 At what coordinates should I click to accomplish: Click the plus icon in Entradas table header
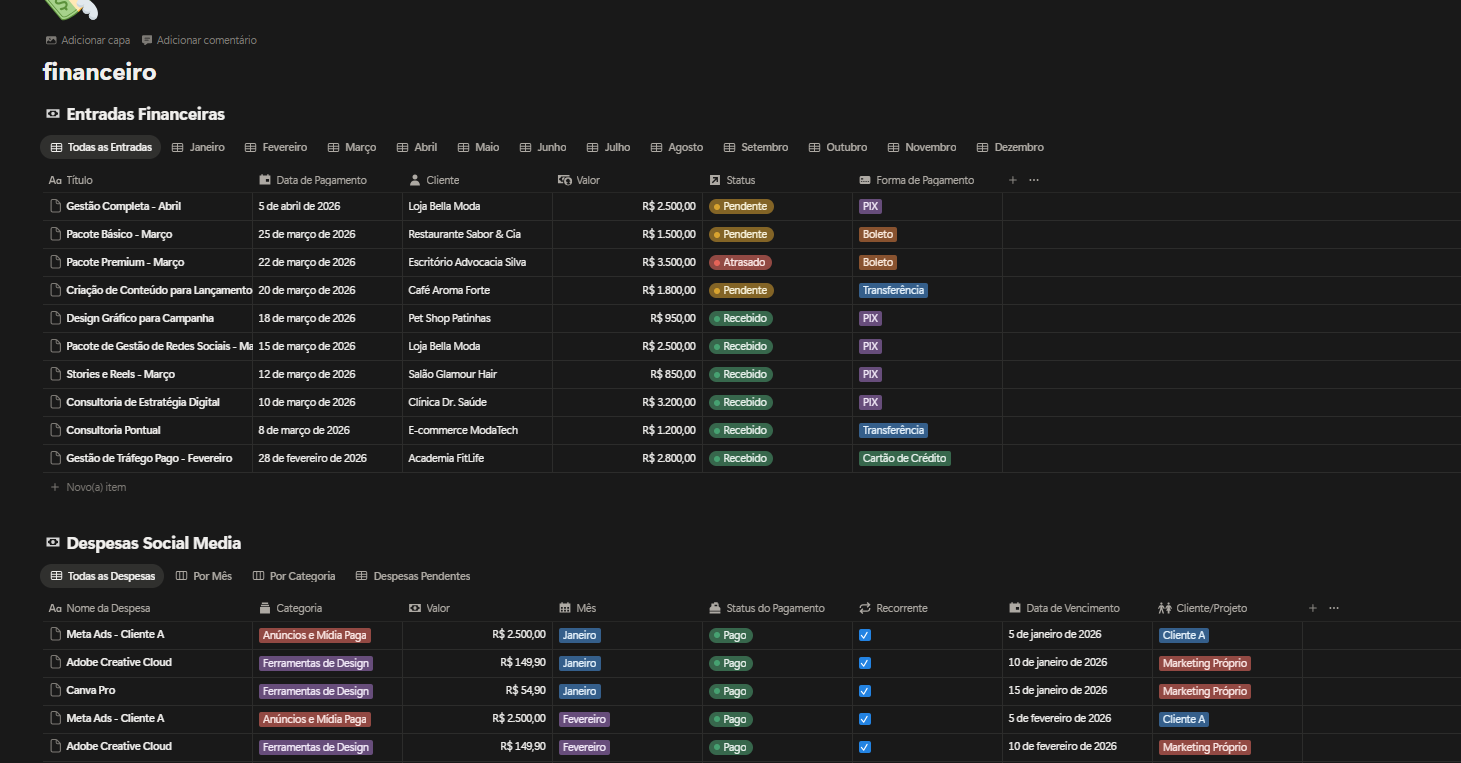[1012, 180]
